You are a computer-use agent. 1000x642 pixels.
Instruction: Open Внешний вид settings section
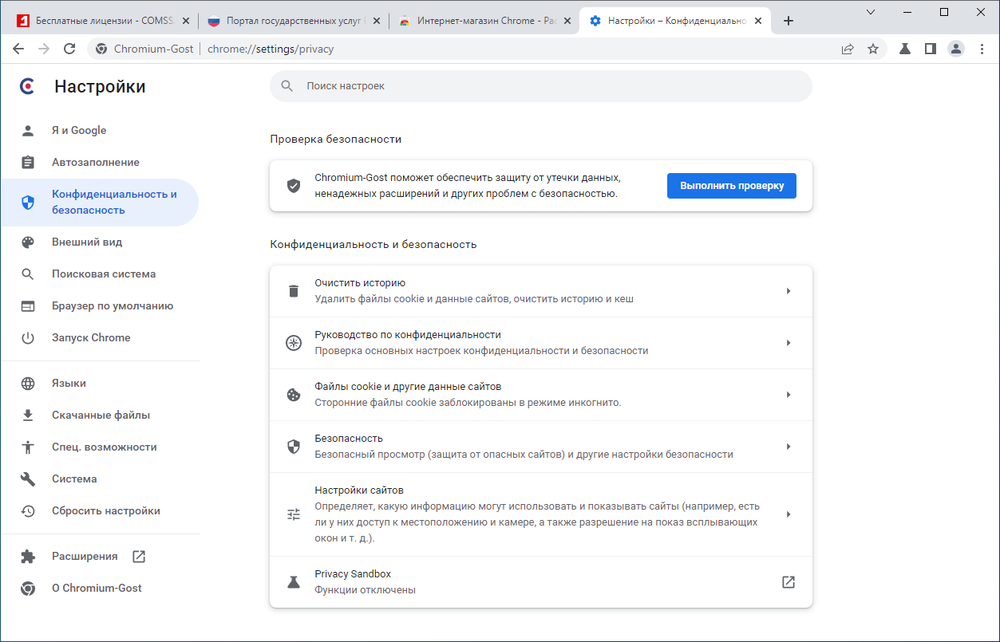(87, 242)
